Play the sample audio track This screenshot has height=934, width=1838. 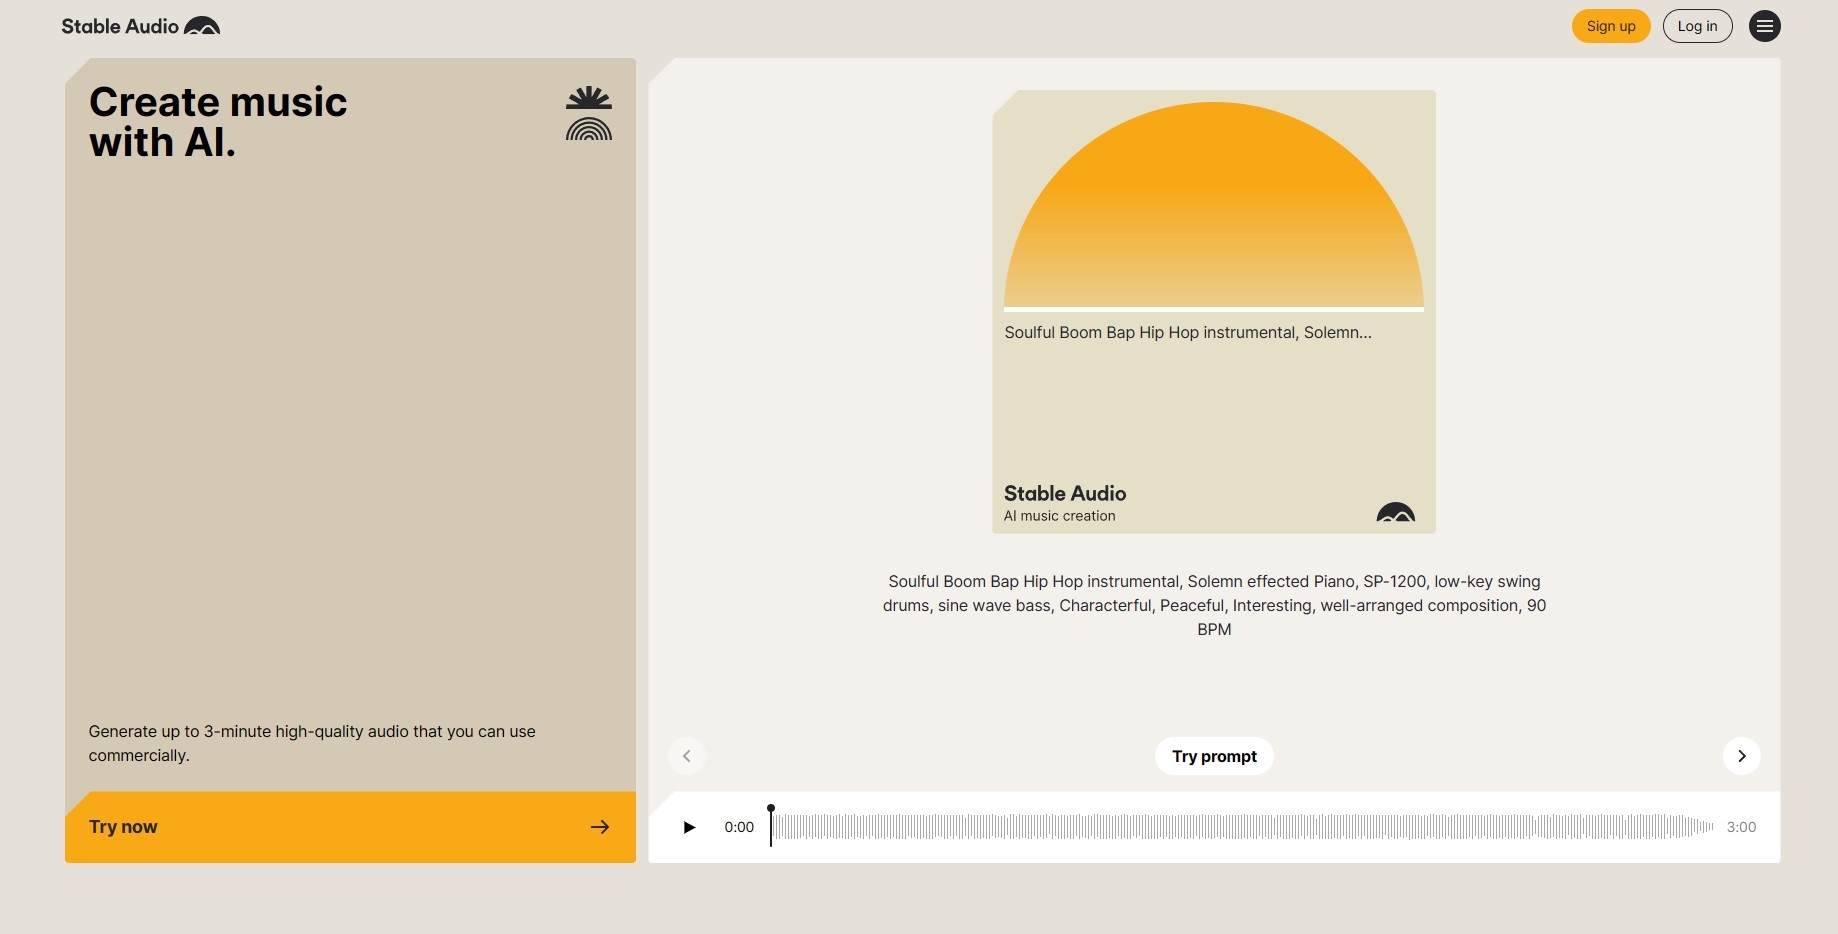[688, 827]
